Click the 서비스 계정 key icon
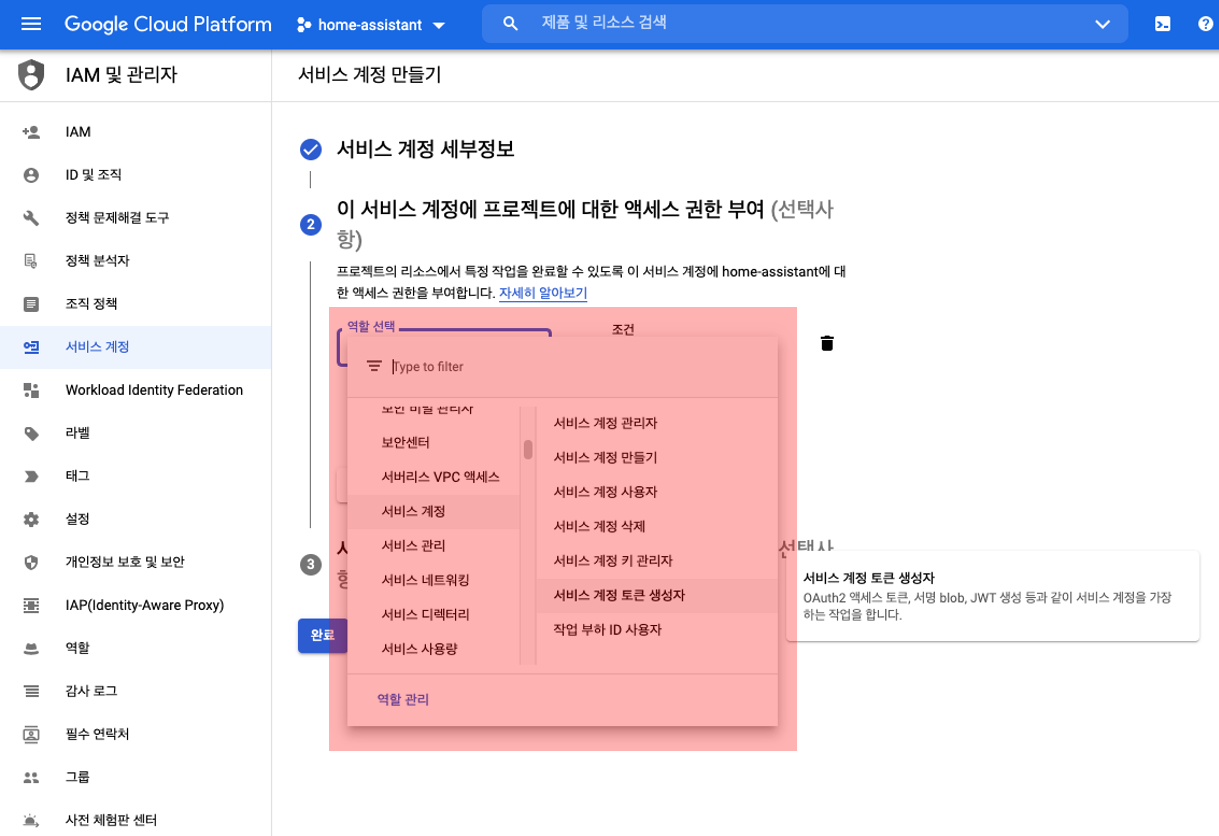 [x=31, y=347]
